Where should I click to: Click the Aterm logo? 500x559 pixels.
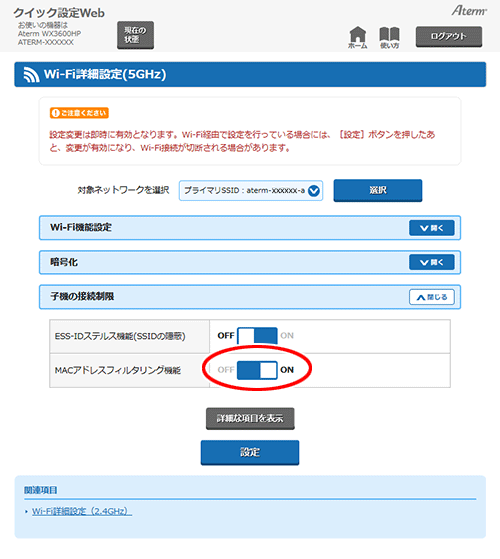tap(469, 11)
